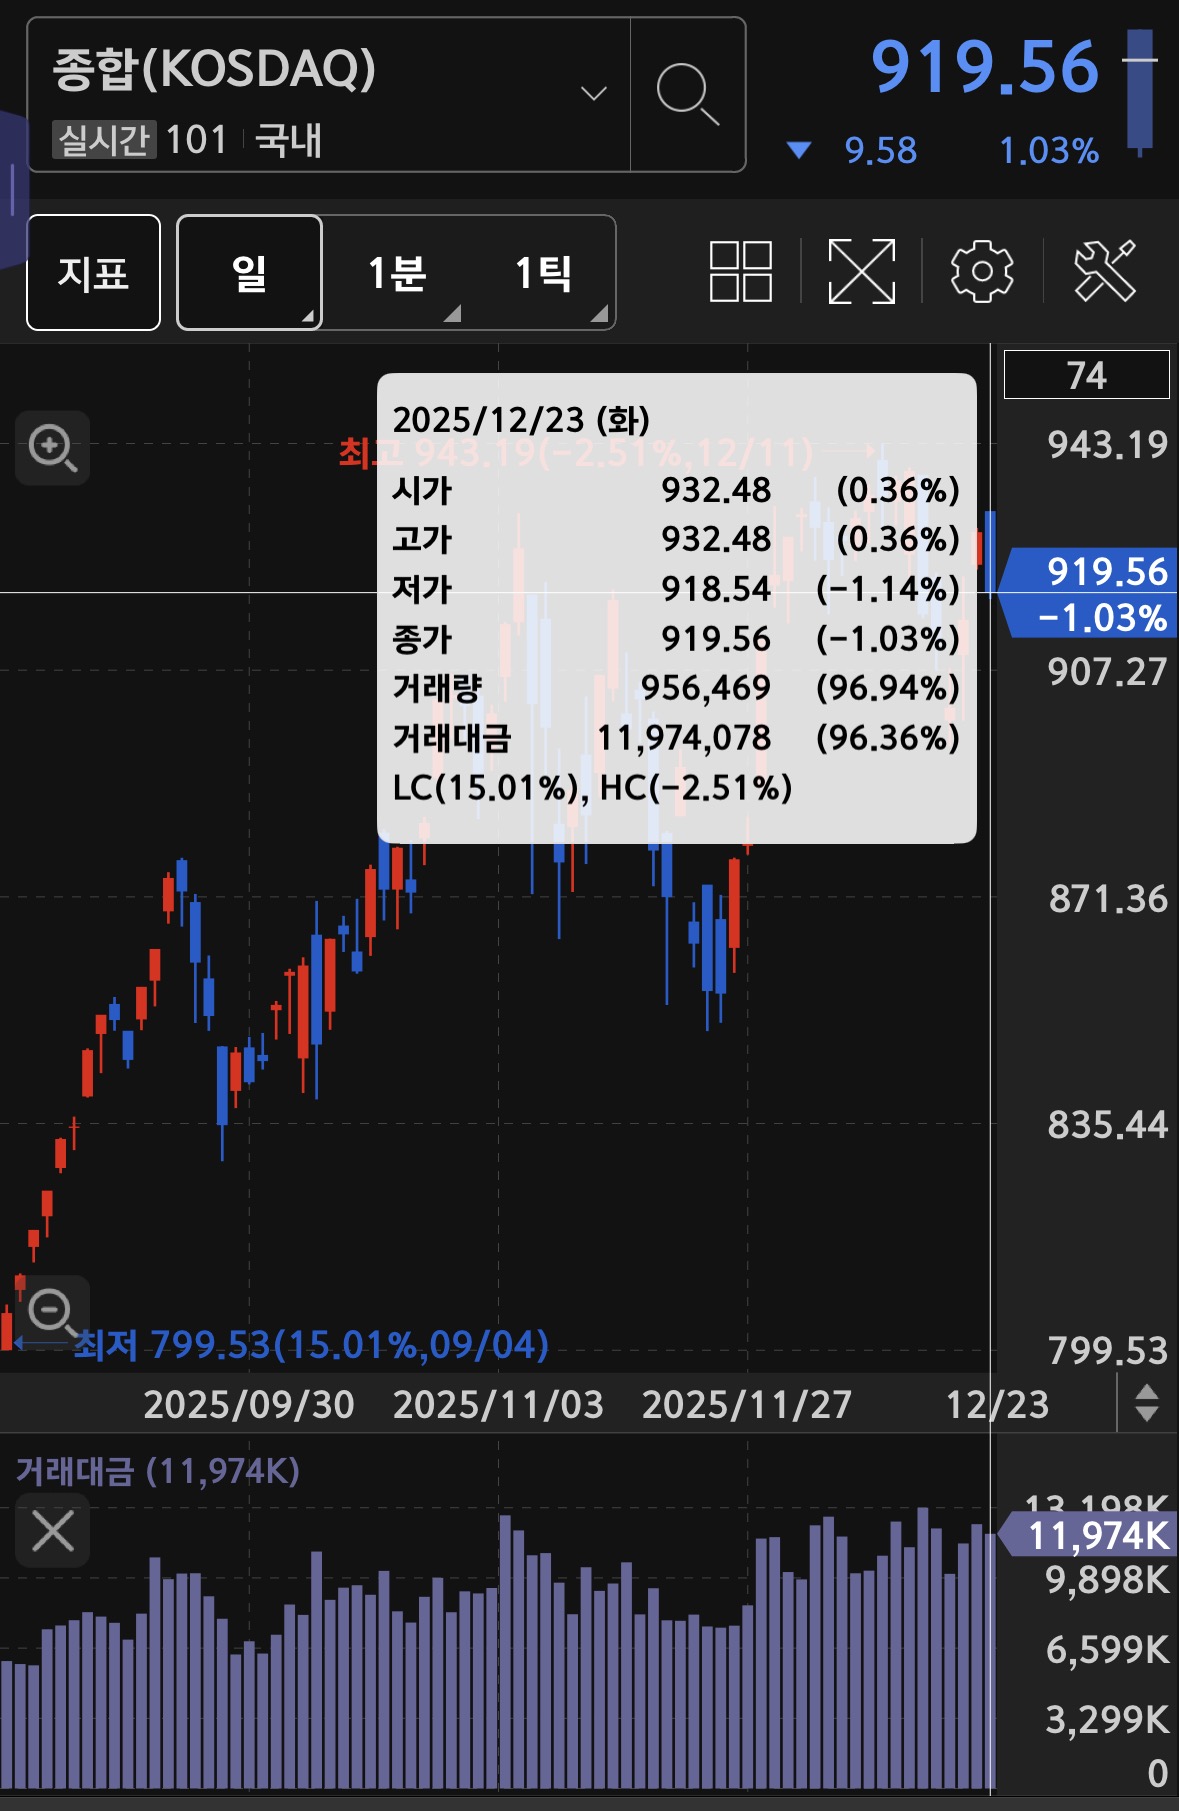
Task: Tap the mini candlestick icon beside the price
Action: 1140,92
